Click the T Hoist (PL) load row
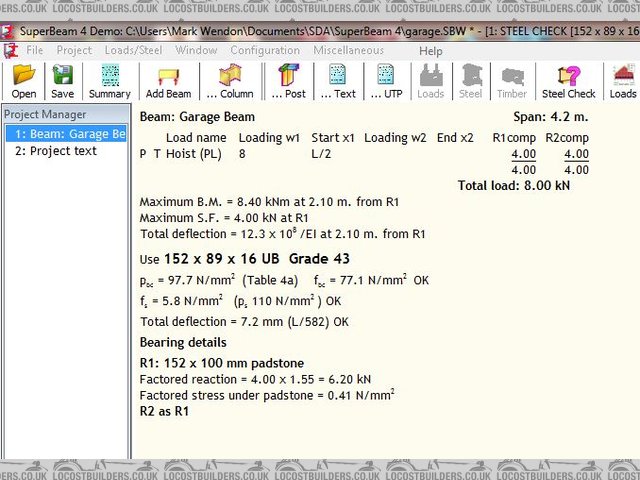The width and height of the screenshot is (640, 480). point(188,154)
